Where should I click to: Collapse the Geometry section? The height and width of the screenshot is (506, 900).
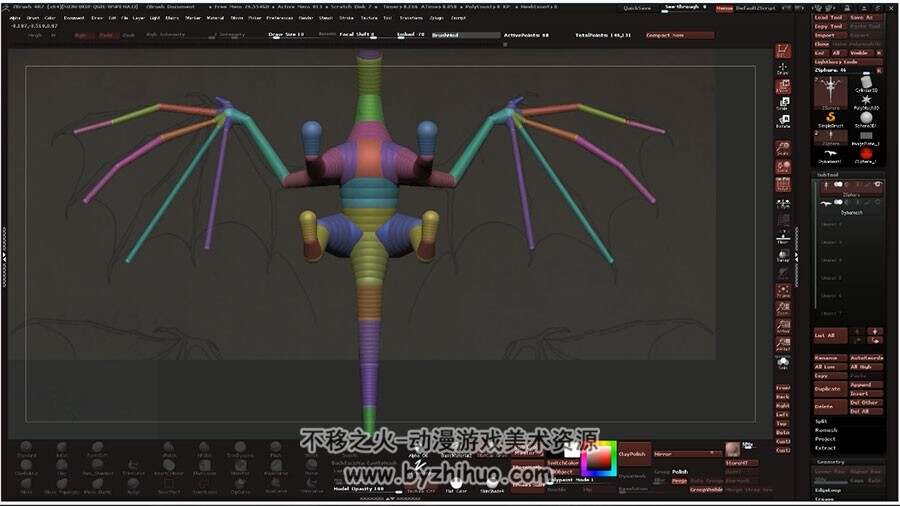pos(831,461)
